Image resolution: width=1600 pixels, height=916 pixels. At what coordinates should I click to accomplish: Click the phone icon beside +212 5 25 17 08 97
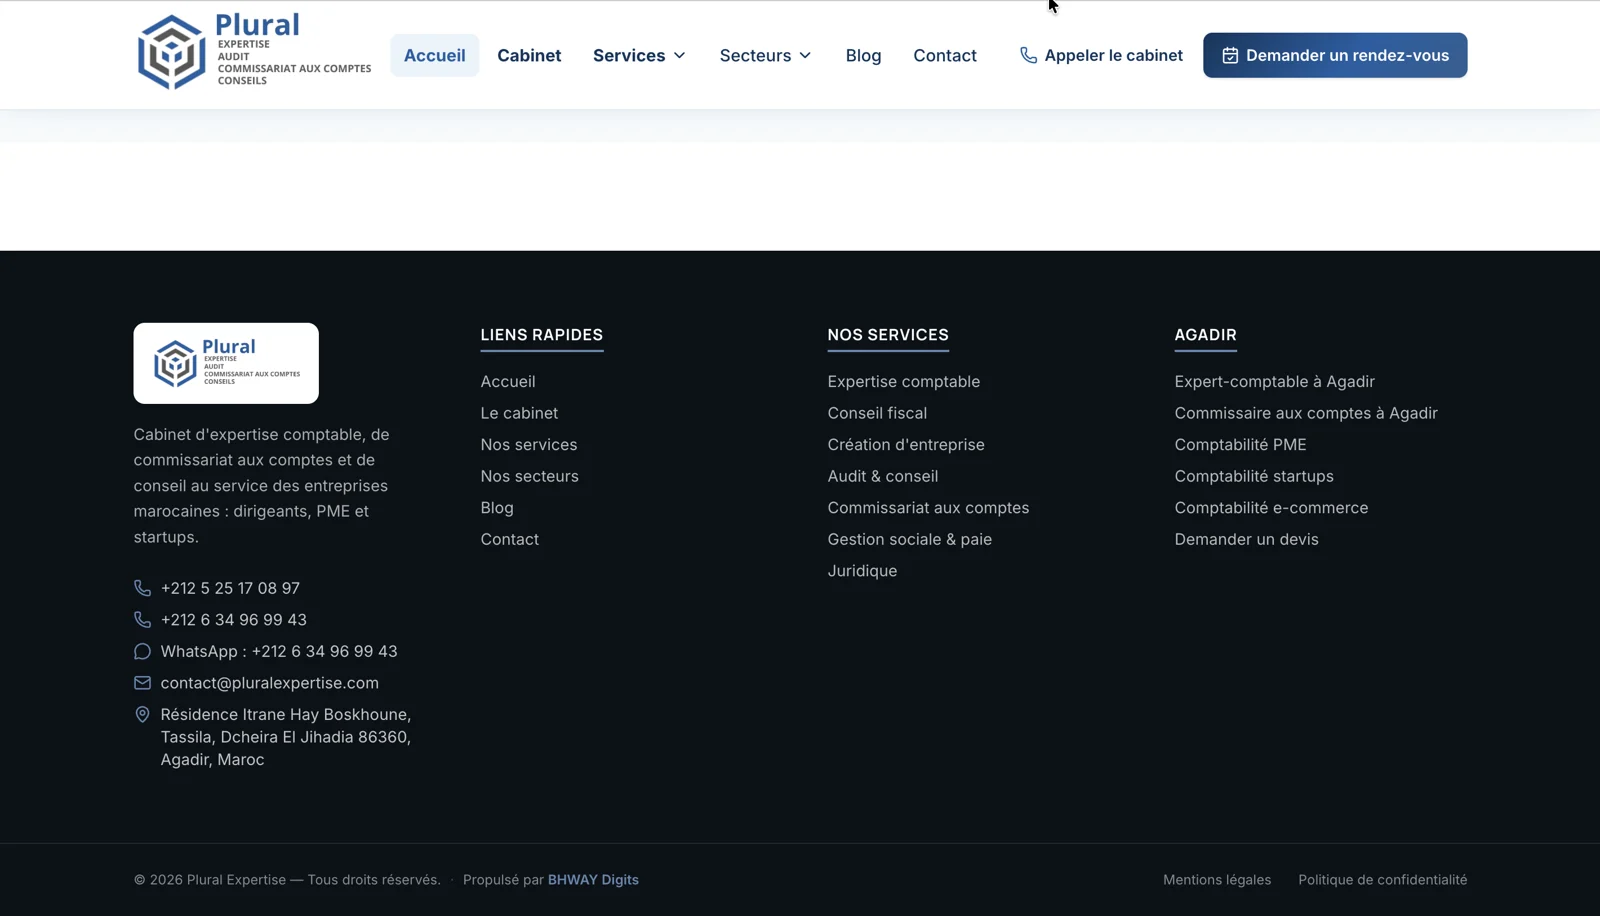point(142,588)
